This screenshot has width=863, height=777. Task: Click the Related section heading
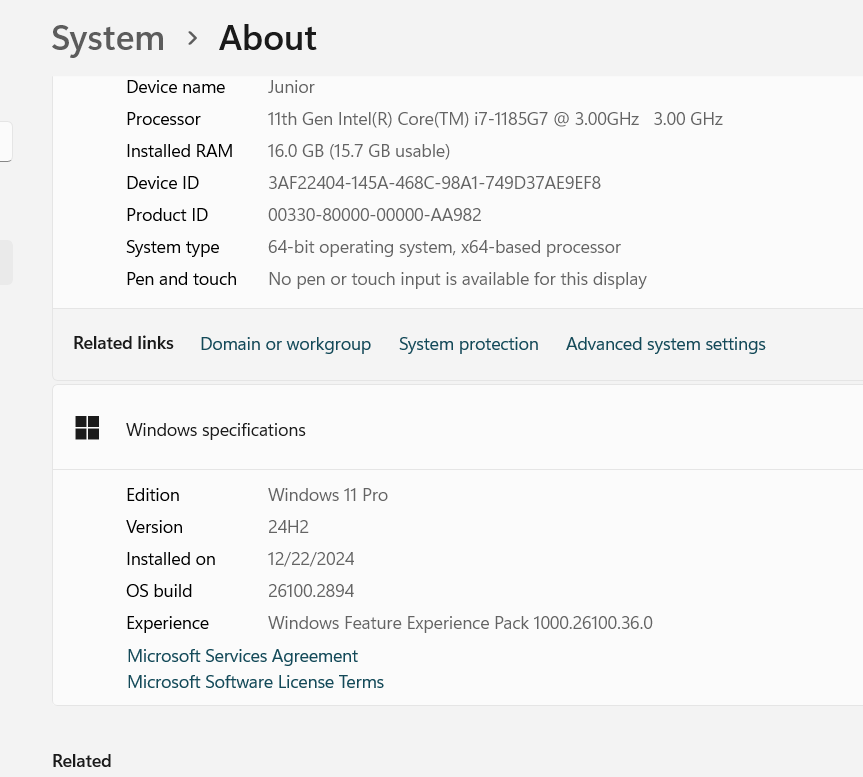82,761
